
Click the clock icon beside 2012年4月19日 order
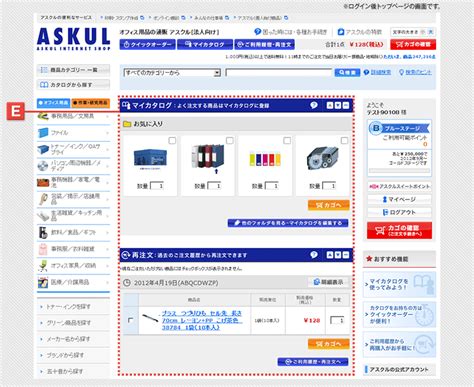(127, 283)
